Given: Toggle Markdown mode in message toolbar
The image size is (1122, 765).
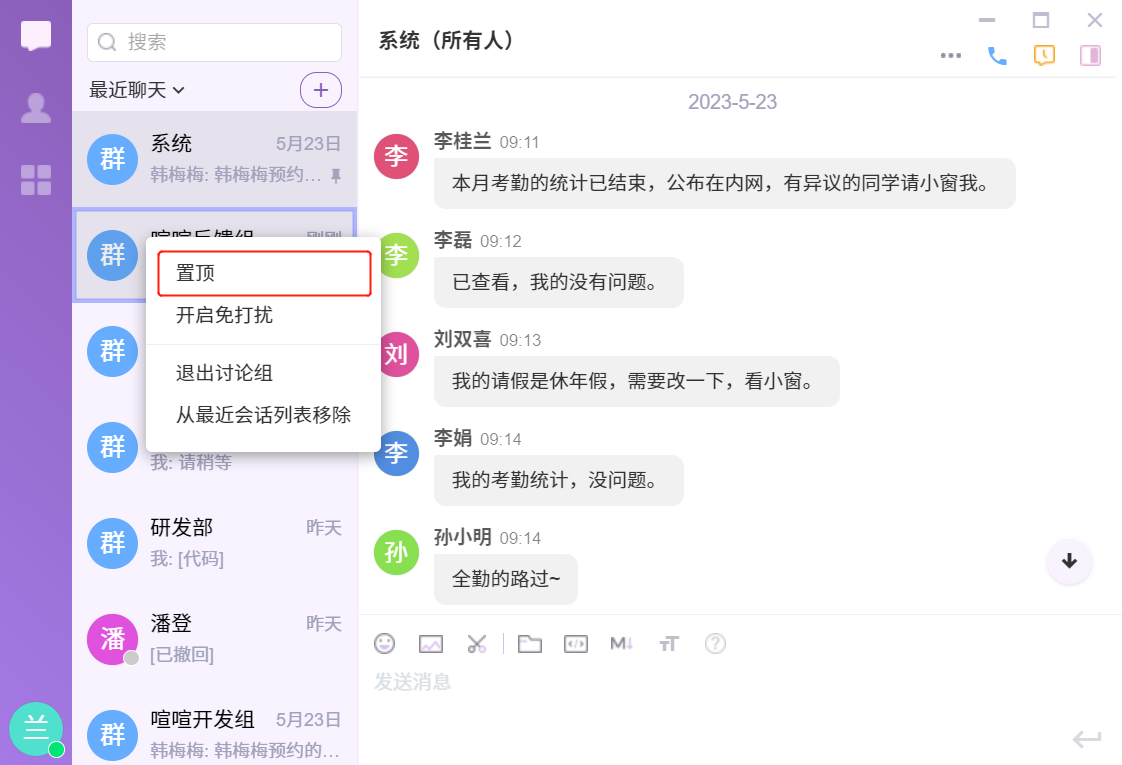Looking at the screenshot, I should point(622,644).
